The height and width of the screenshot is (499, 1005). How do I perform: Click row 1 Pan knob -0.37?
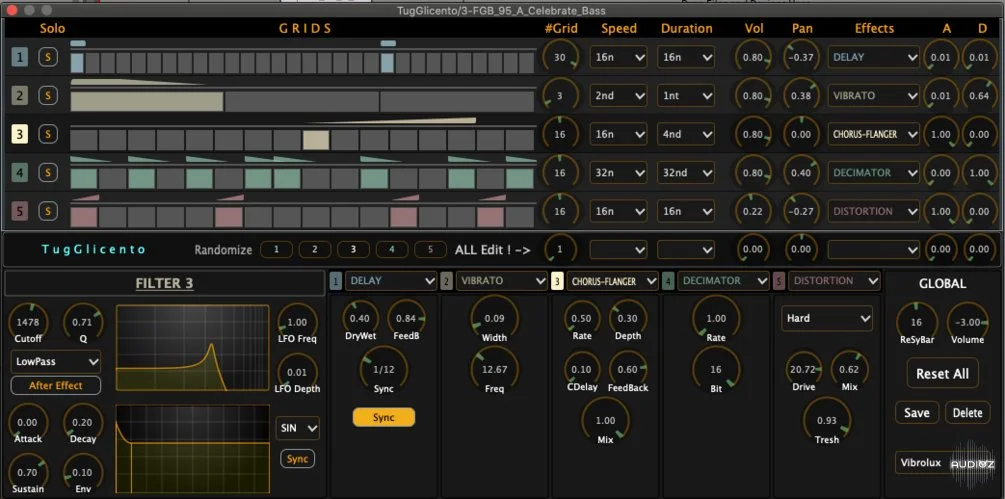(801, 58)
